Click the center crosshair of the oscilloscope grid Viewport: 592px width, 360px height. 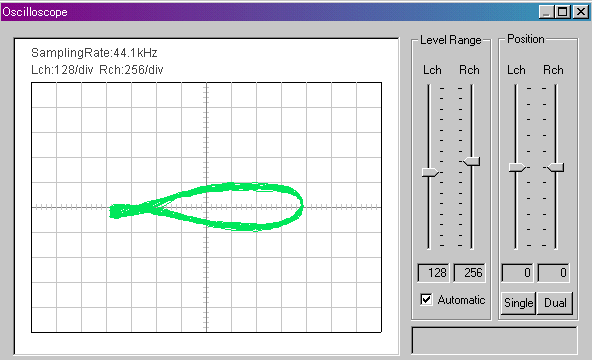click(x=207, y=207)
